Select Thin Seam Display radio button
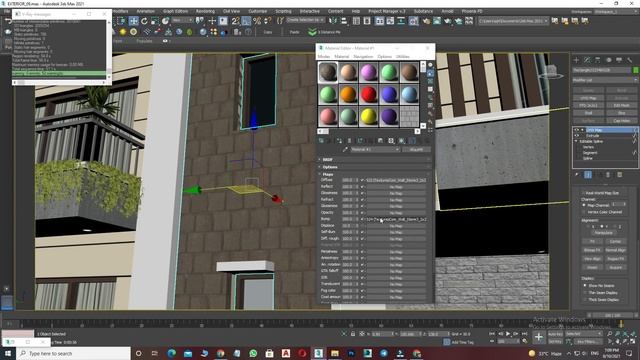Screen dimensions: 640x360 (x=585, y=292)
